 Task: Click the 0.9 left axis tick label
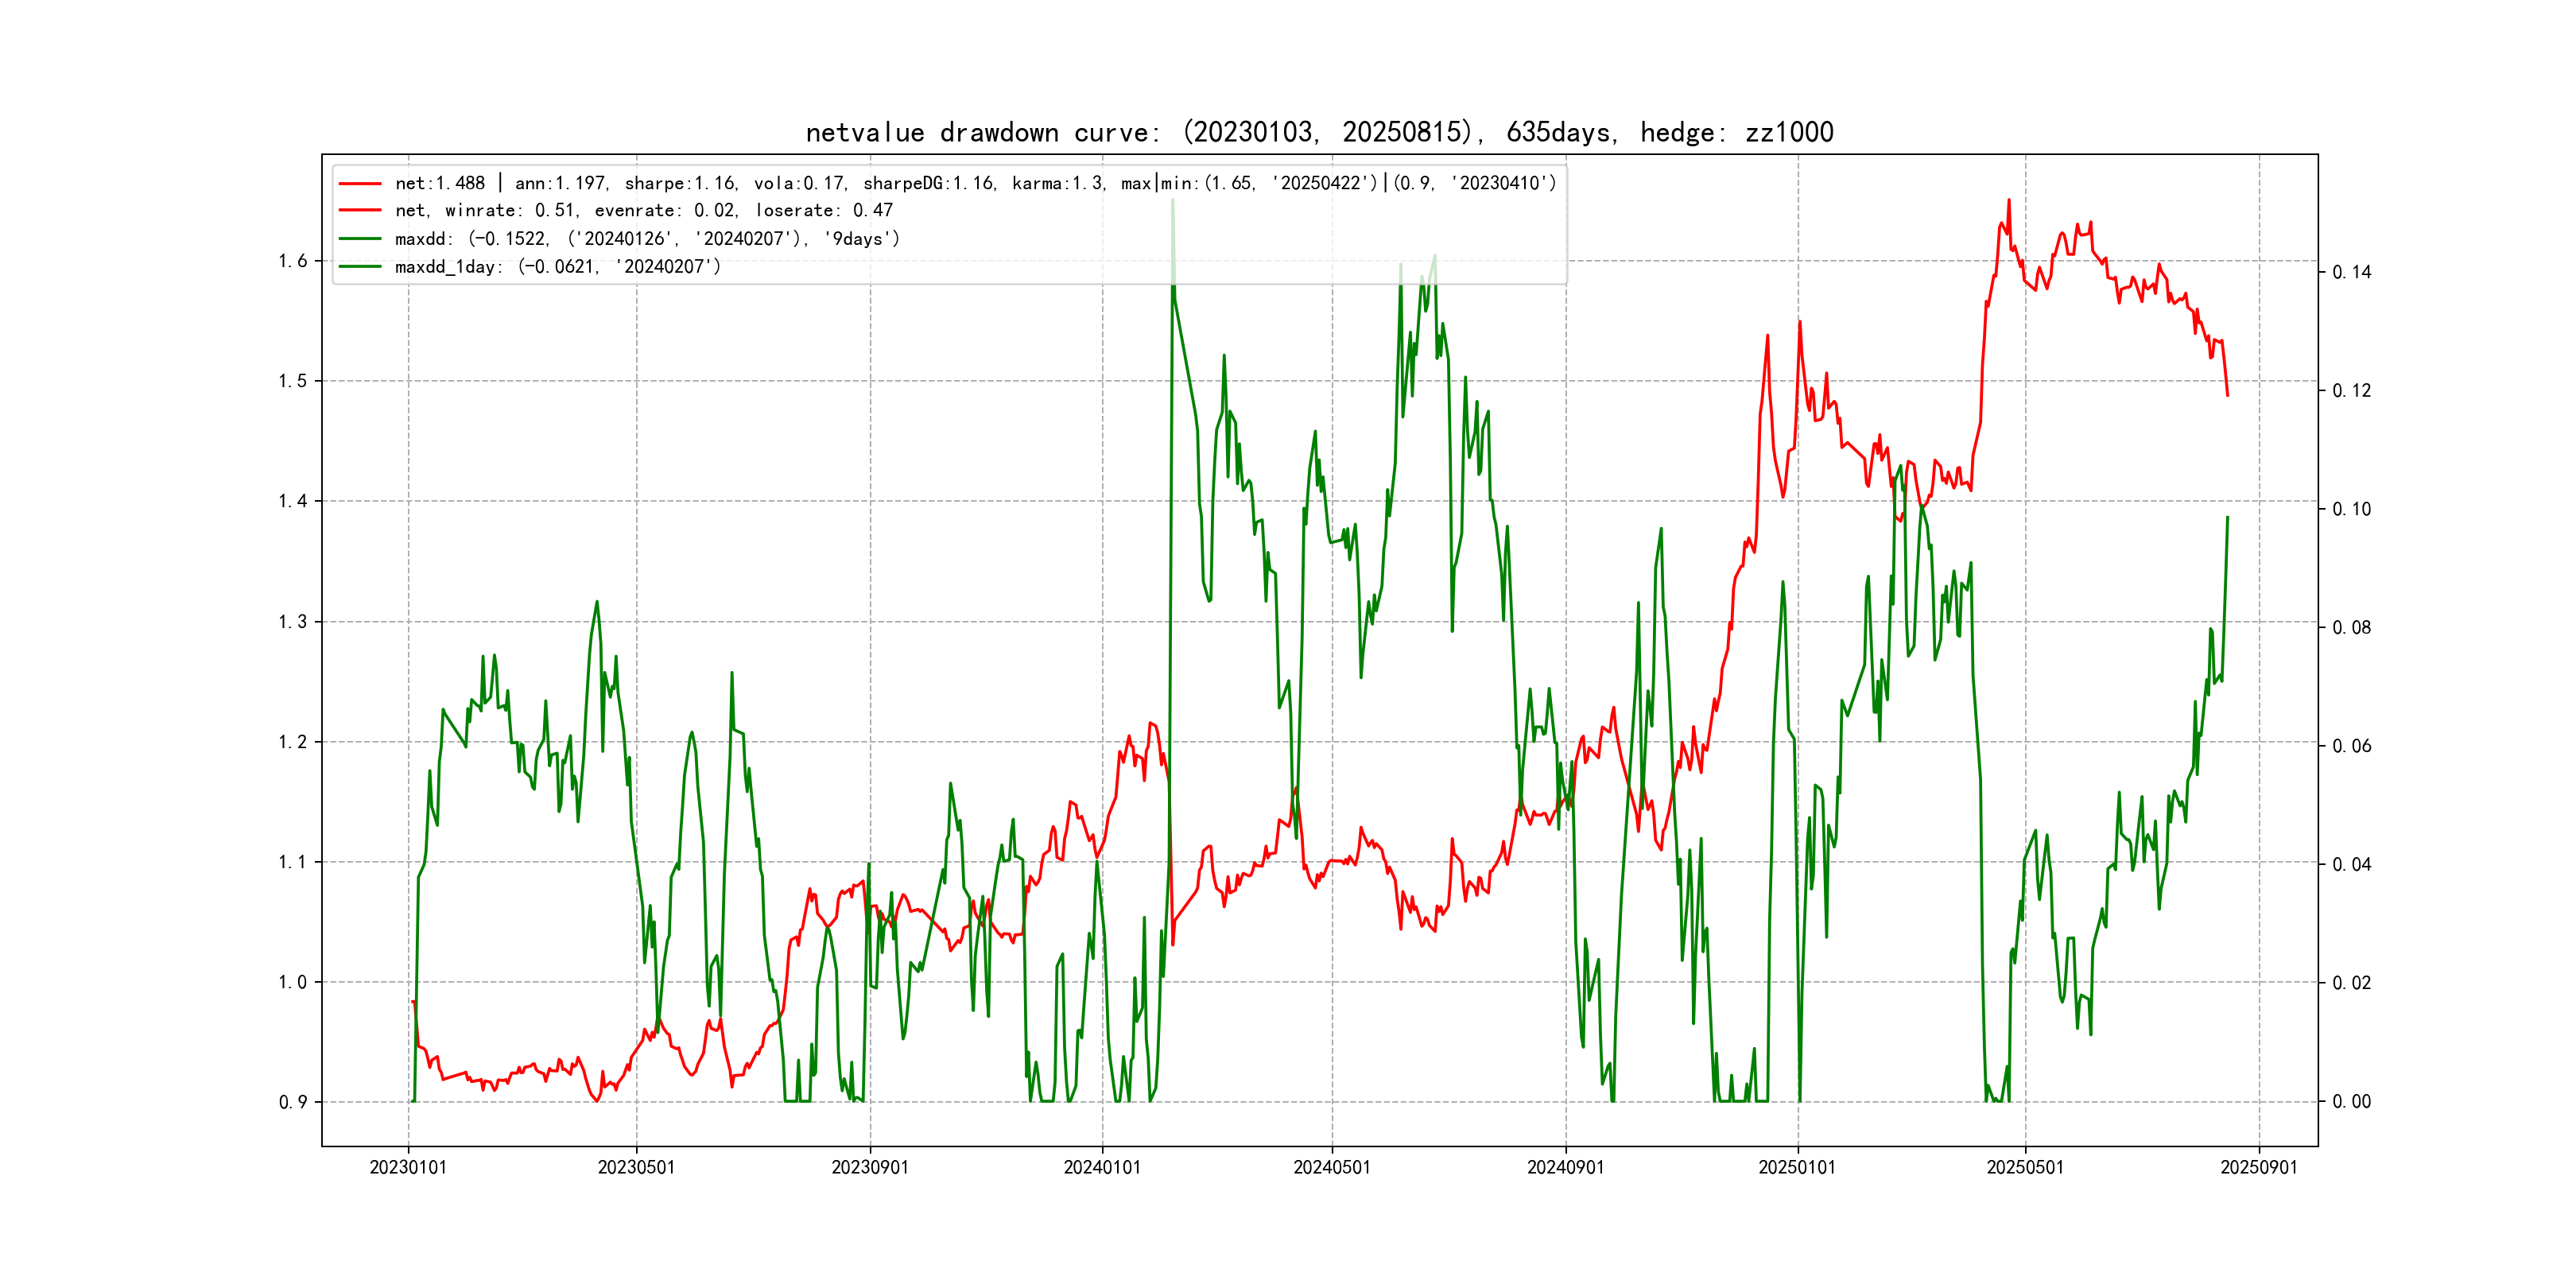293,1102
